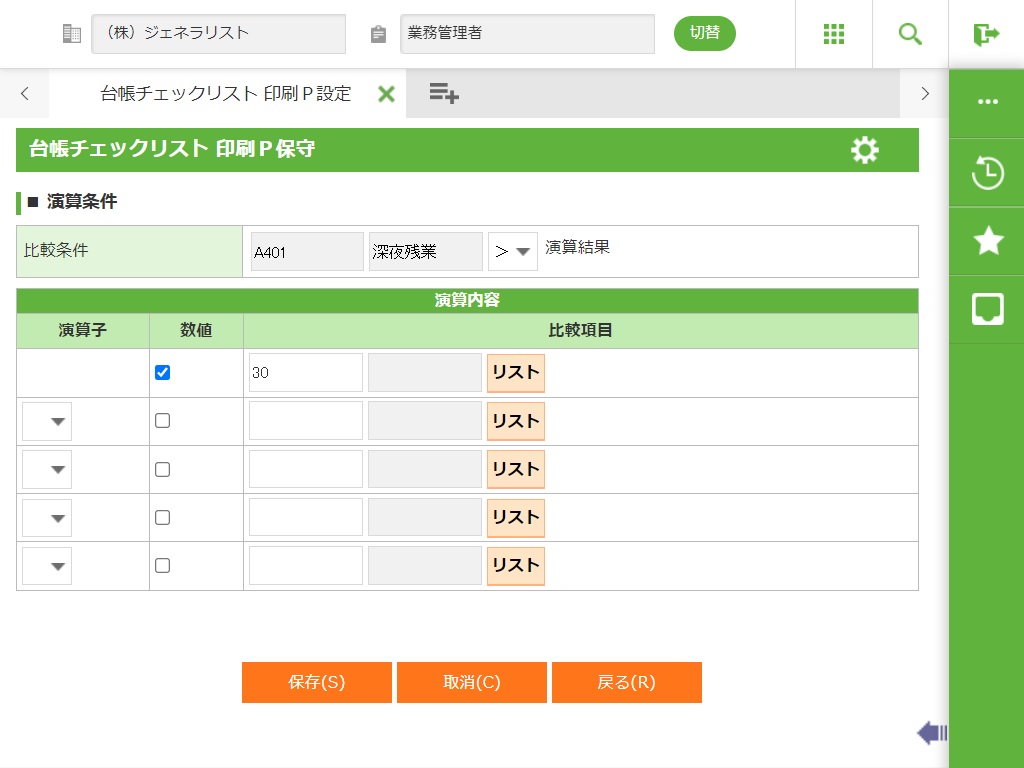Click the three-dots more sidebar icon
The image size is (1024, 768).
987,102
